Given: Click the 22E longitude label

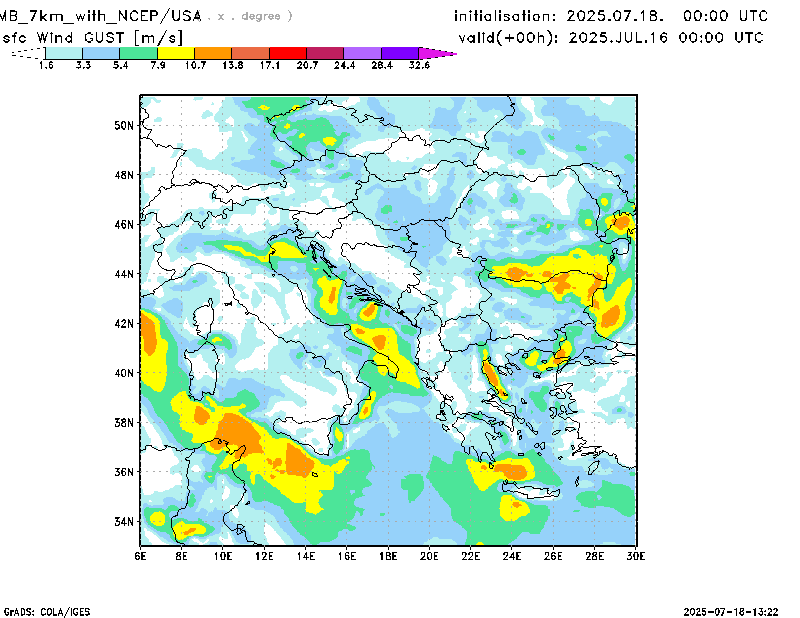Looking at the screenshot, I should 471,556.
